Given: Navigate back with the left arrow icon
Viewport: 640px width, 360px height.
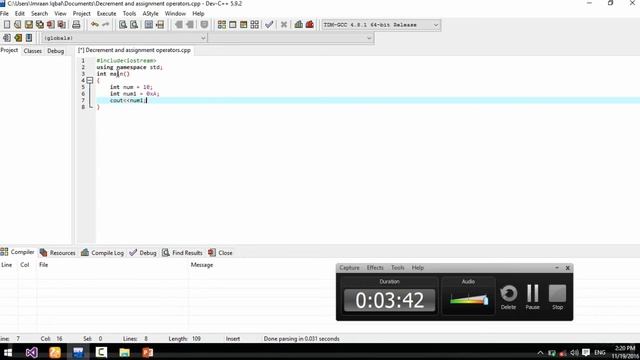Looking at the screenshot, I should (x=179, y=25).
